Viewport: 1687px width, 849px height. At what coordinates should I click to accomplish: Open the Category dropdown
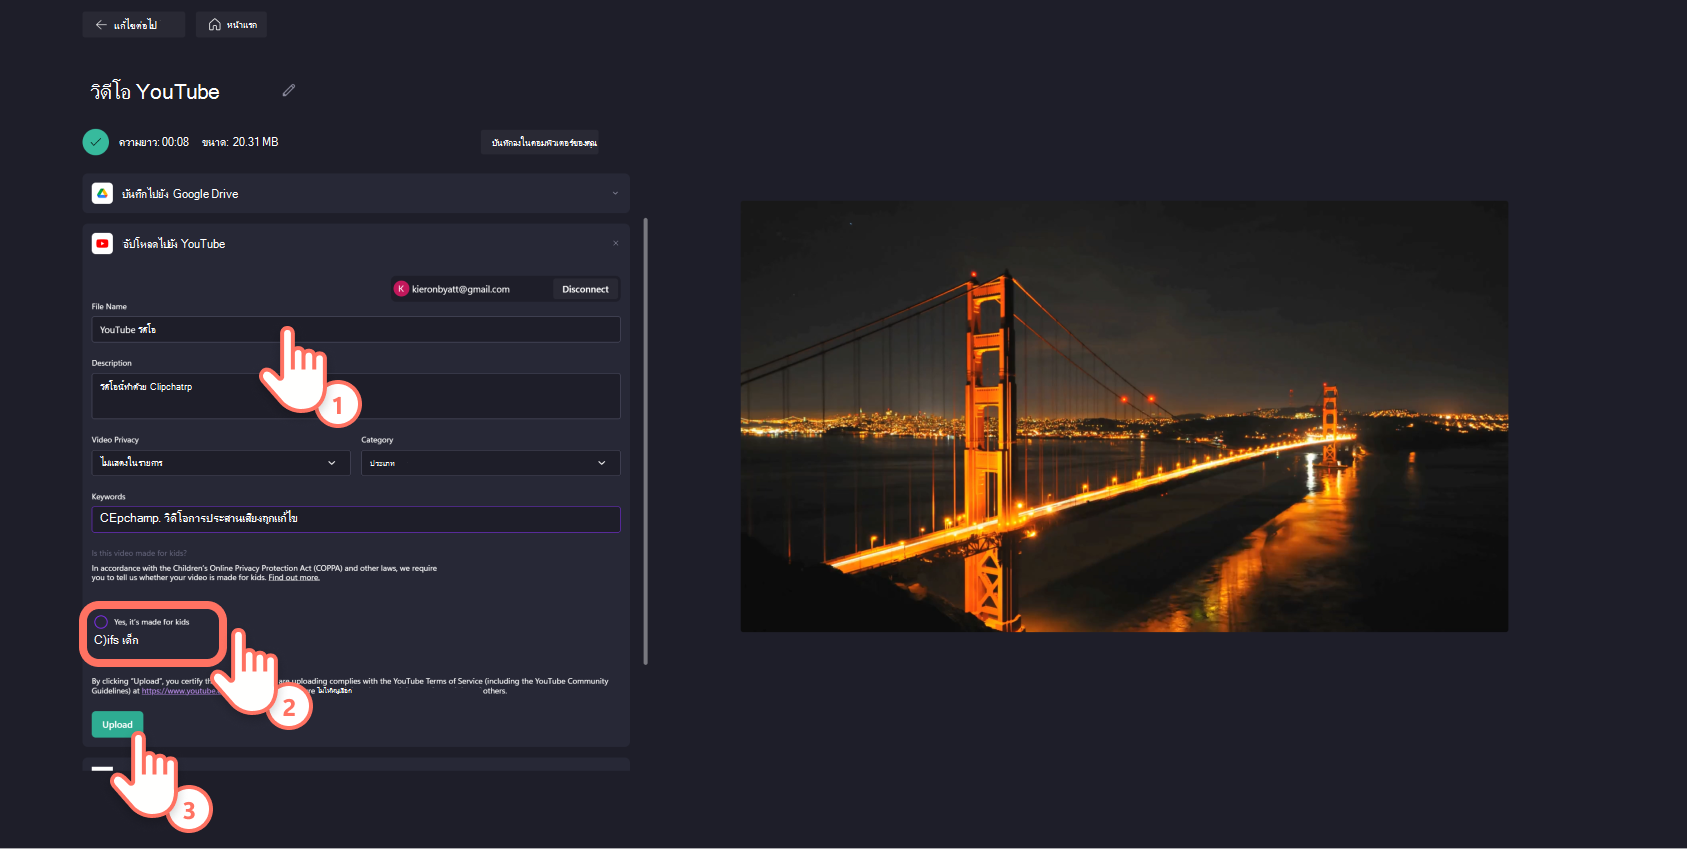click(x=490, y=463)
